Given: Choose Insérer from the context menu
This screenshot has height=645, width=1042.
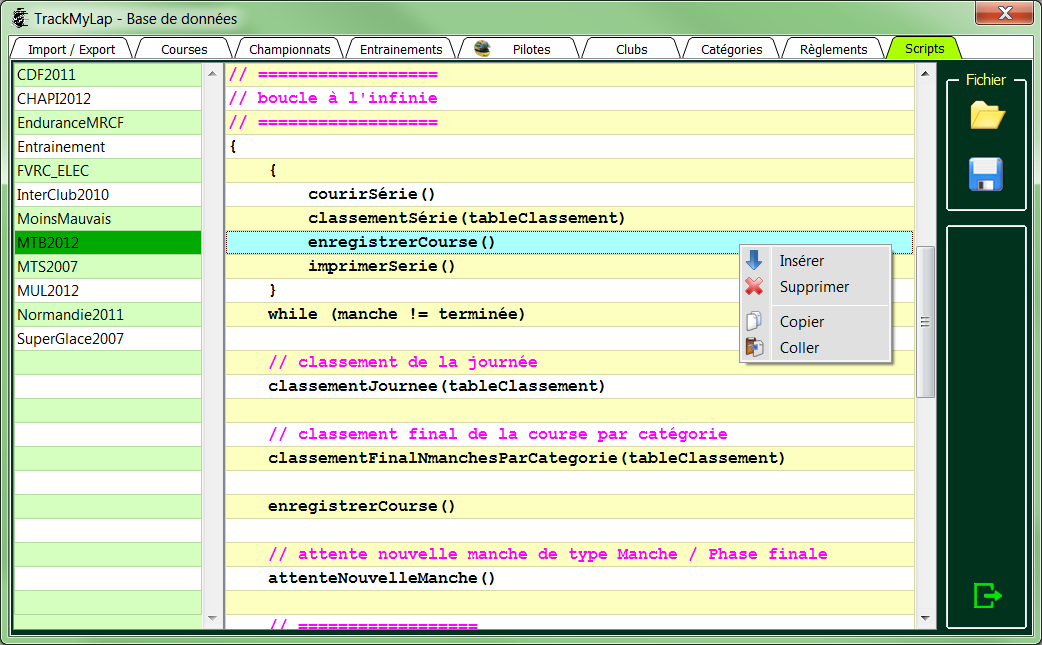Looking at the screenshot, I should (x=817, y=261).
